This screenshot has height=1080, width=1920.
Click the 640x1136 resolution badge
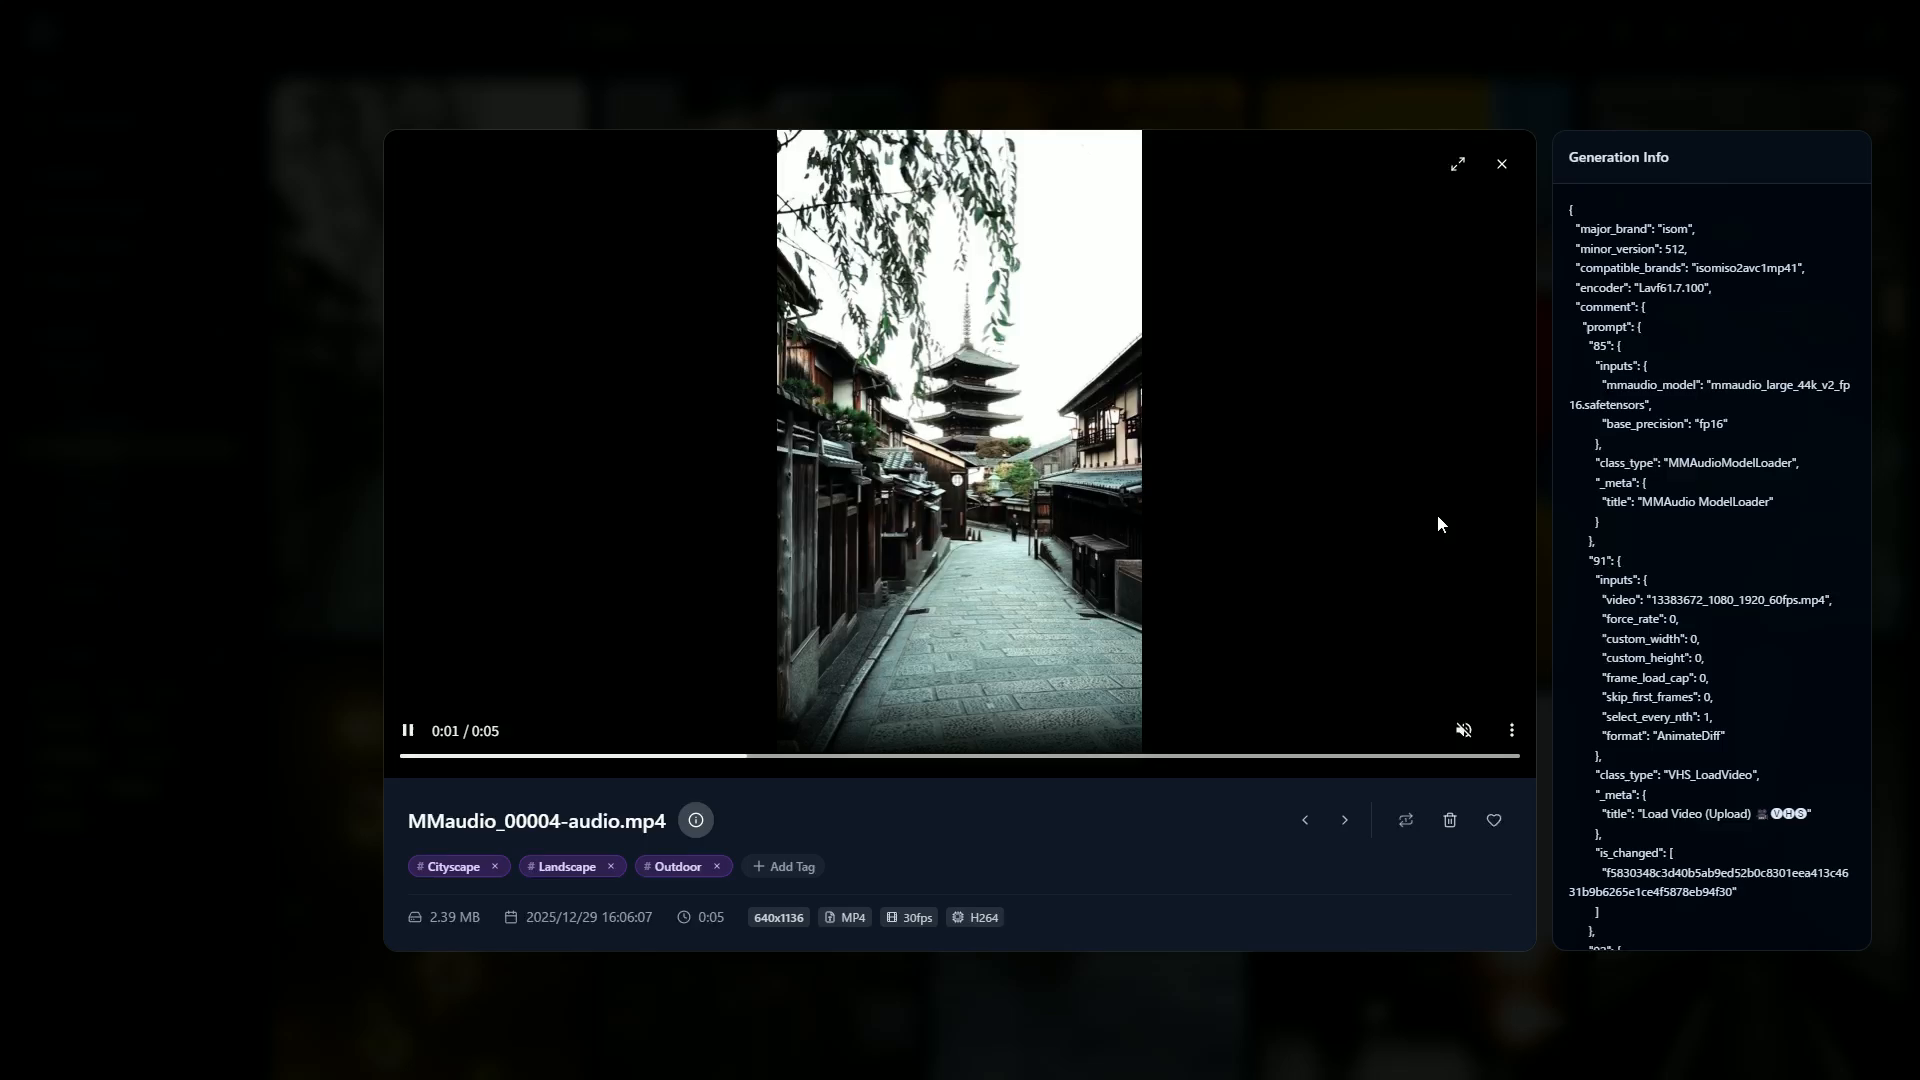click(777, 917)
